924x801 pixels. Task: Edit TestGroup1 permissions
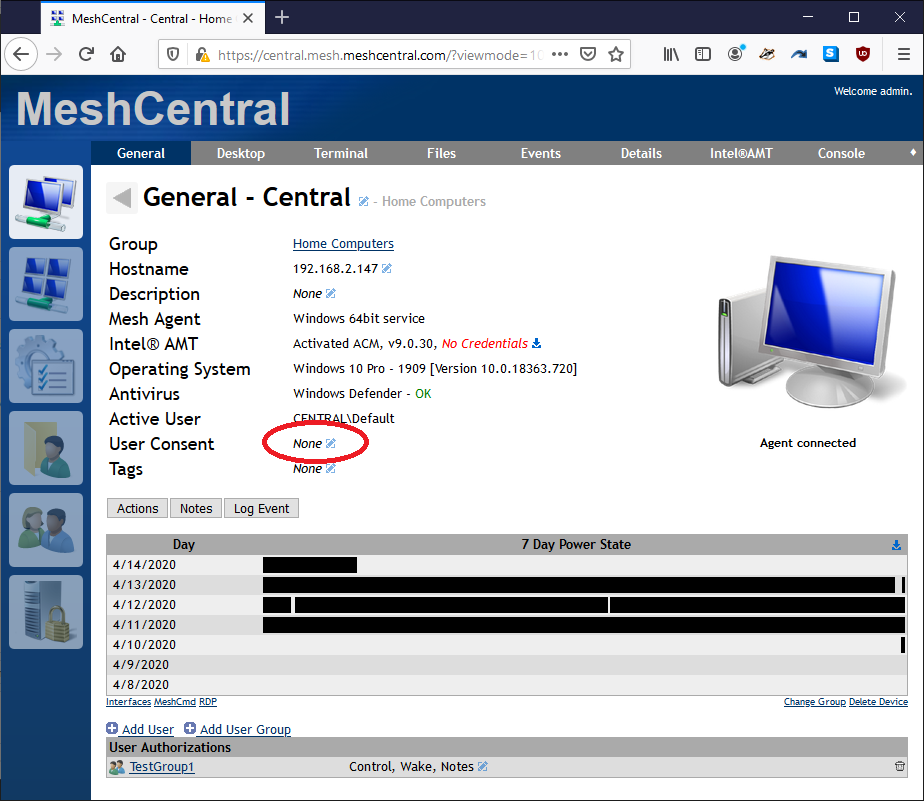(483, 766)
